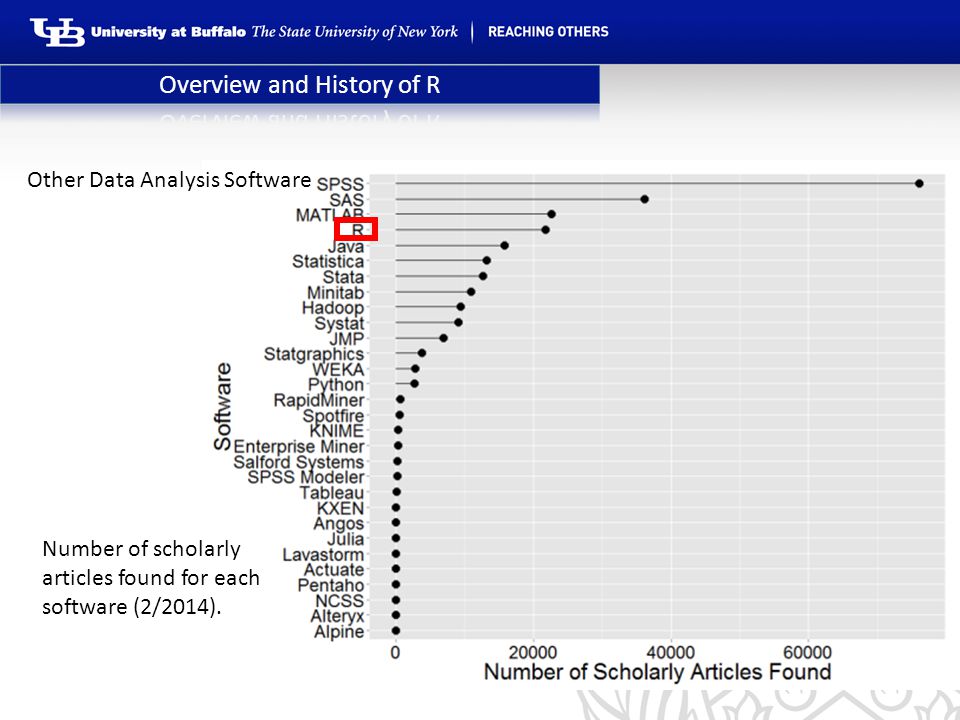This screenshot has width=960, height=720.
Task: Click the 'Actuate' chart label
Action: pos(334,570)
